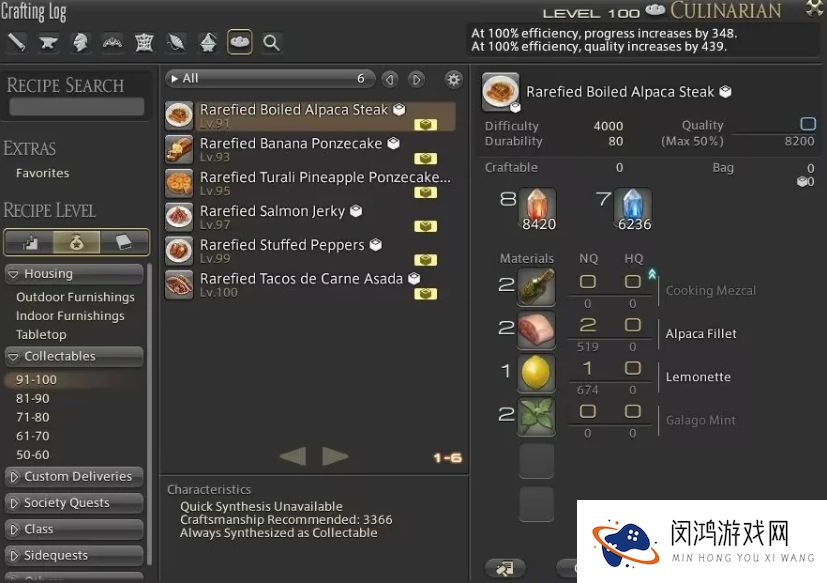Toggle the Quality checkbox box
This screenshot has width=827, height=583.
[808, 124]
